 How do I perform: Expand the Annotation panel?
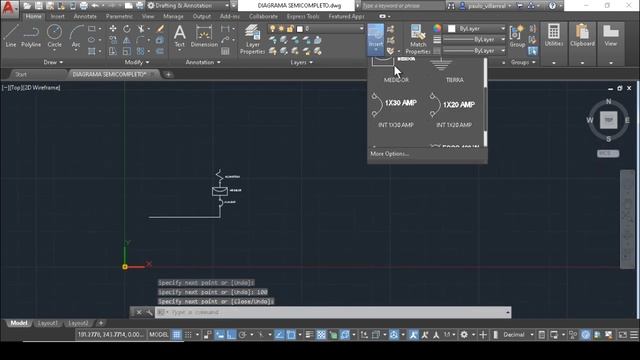click(x=203, y=62)
